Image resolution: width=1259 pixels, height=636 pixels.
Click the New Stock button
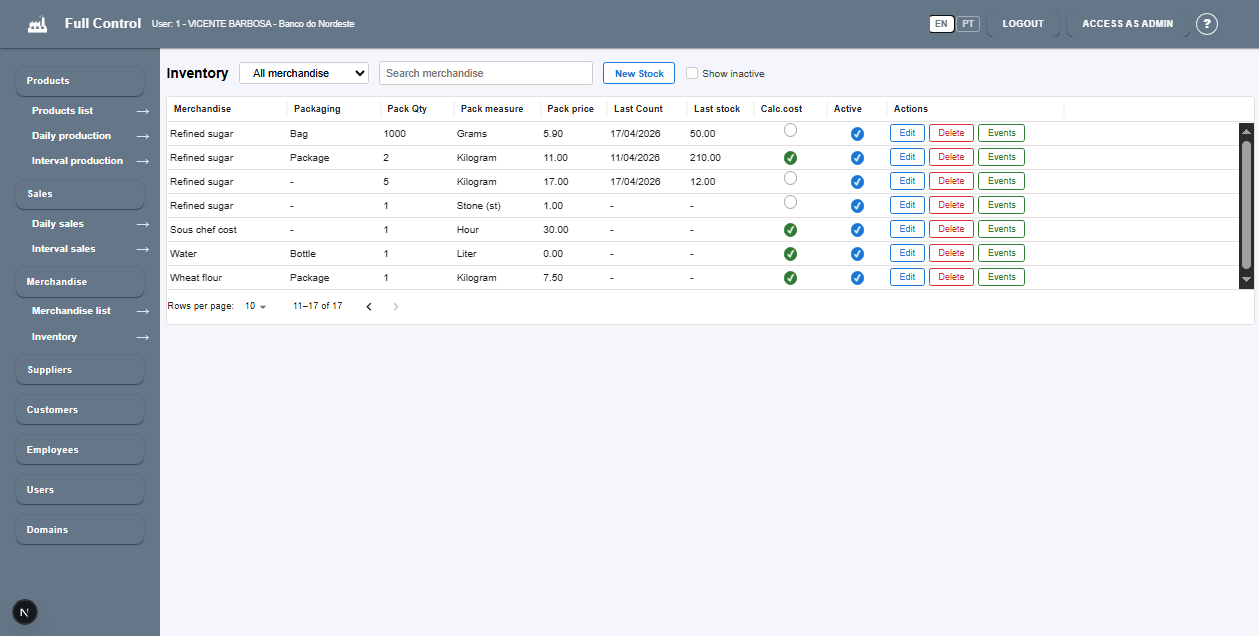[x=639, y=73]
